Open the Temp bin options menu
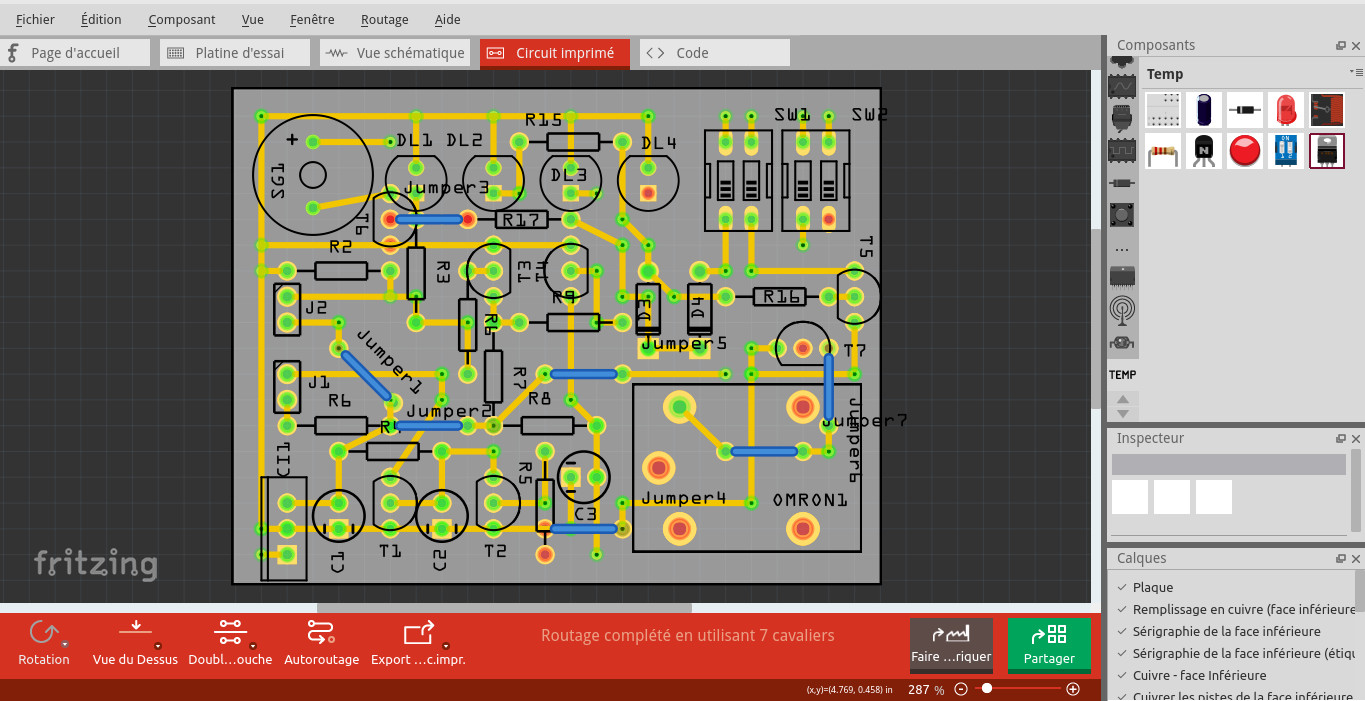Image resolution: width=1365 pixels, height=701 pixels. click(1356, 72)
